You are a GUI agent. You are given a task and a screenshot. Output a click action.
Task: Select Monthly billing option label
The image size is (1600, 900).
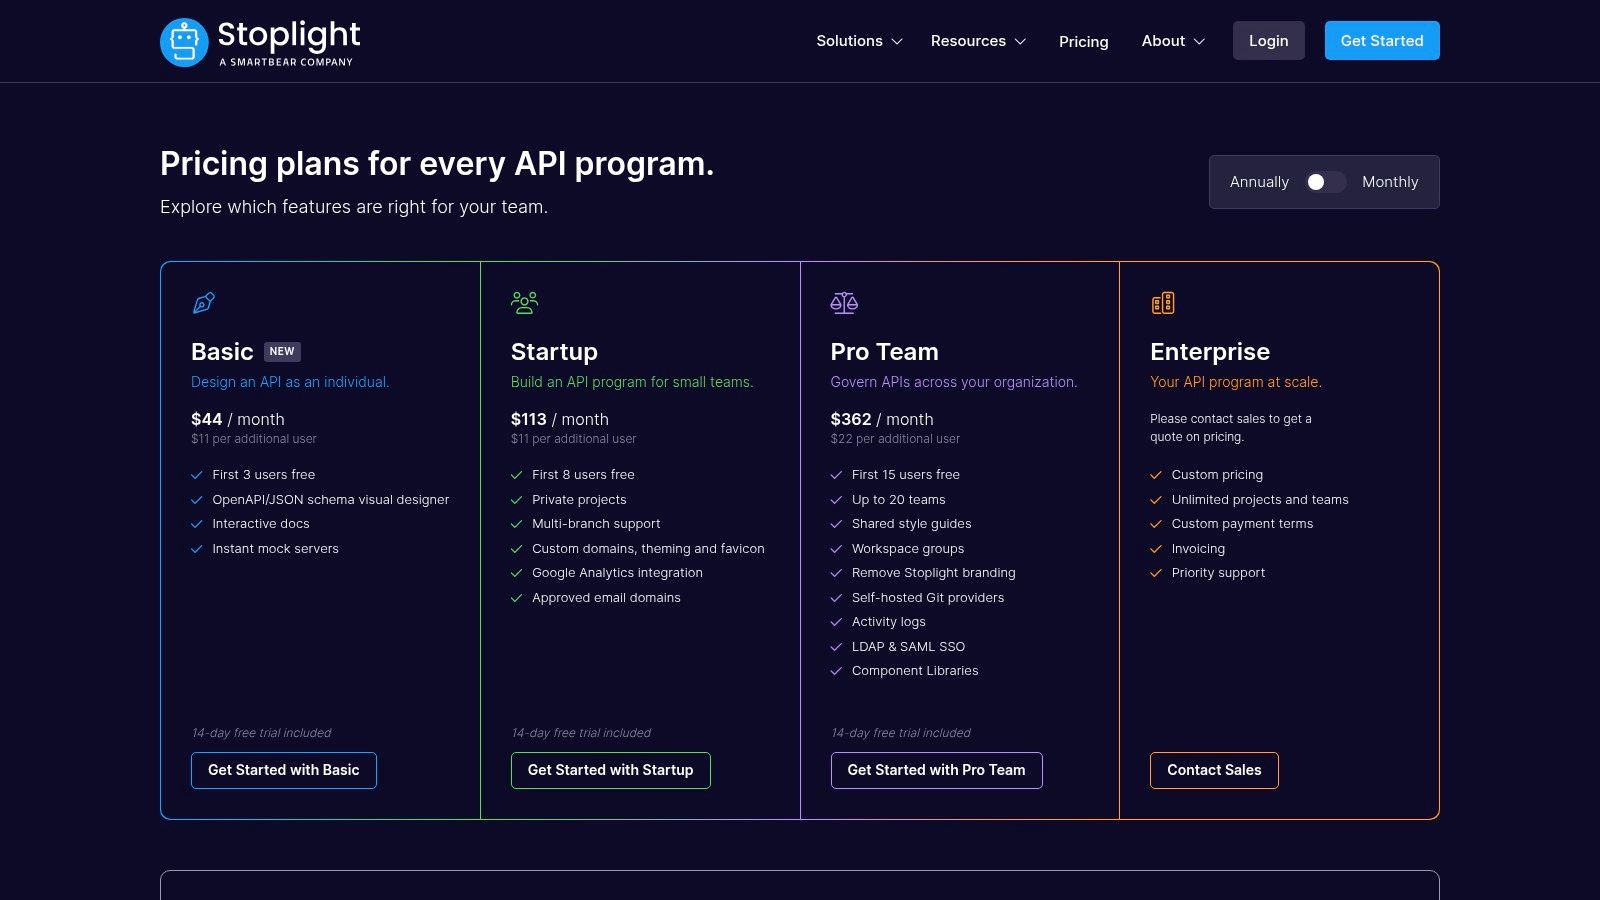click(1389, 182)
